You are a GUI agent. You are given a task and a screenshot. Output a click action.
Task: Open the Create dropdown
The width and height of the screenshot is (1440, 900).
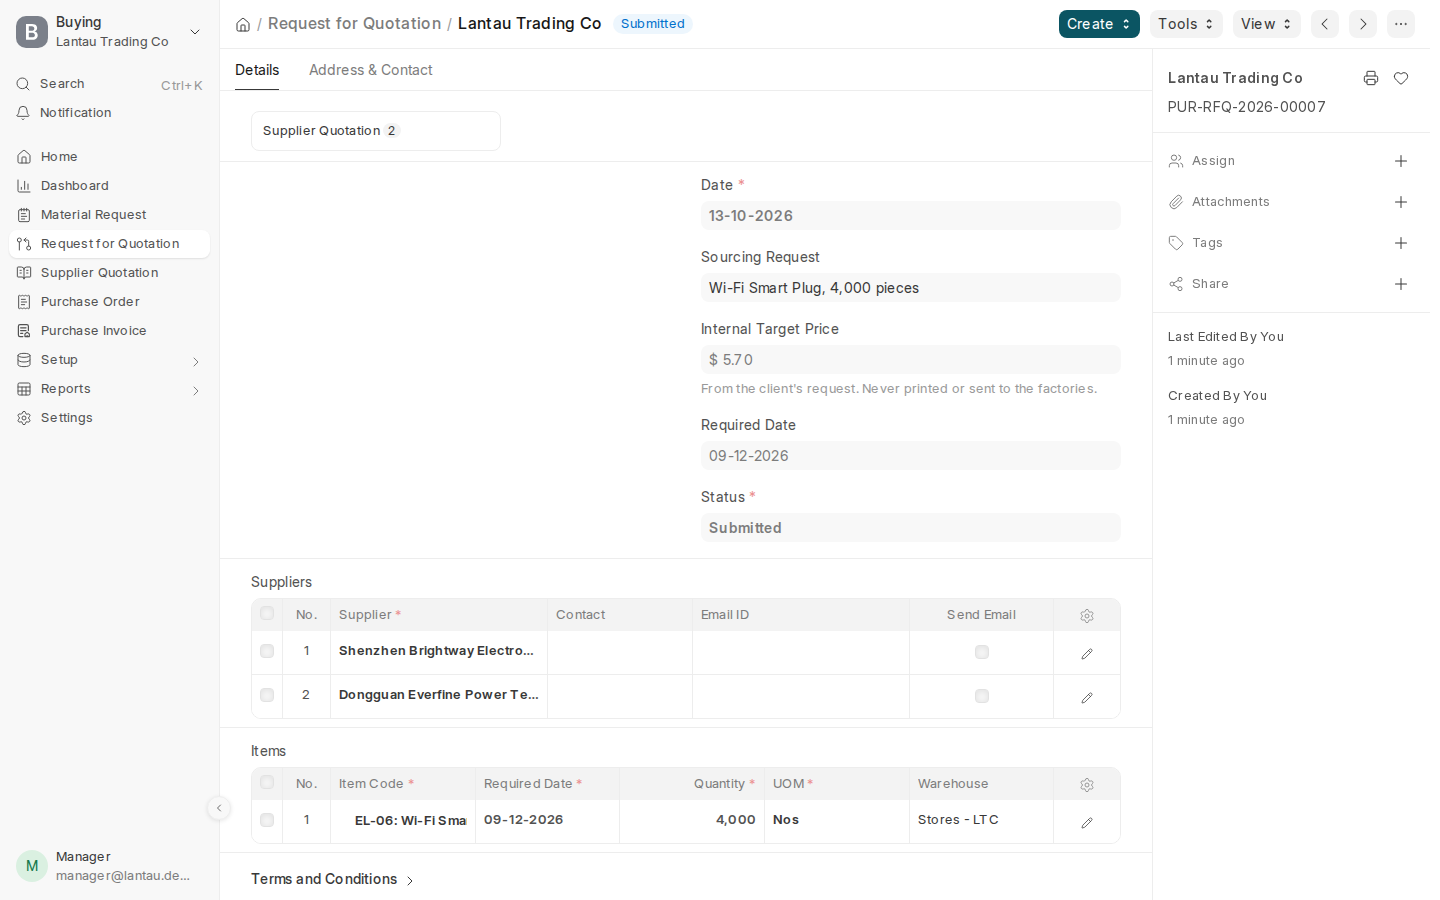tap(1099, 24)
